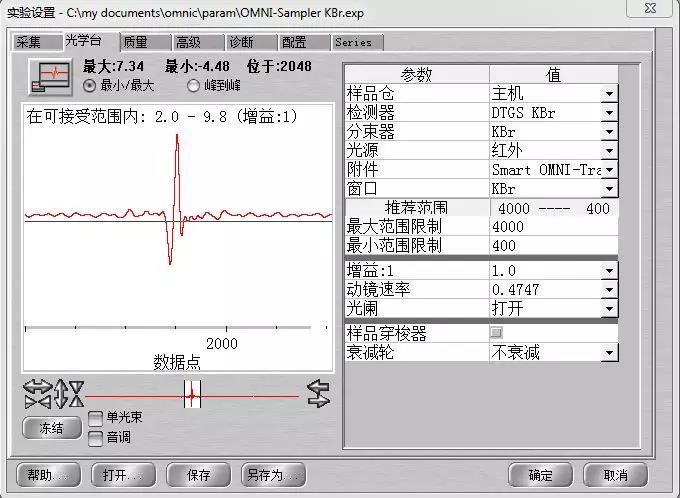
Task: Click the right-pointing roll arrow right of the overview
Action: point(318,401)
